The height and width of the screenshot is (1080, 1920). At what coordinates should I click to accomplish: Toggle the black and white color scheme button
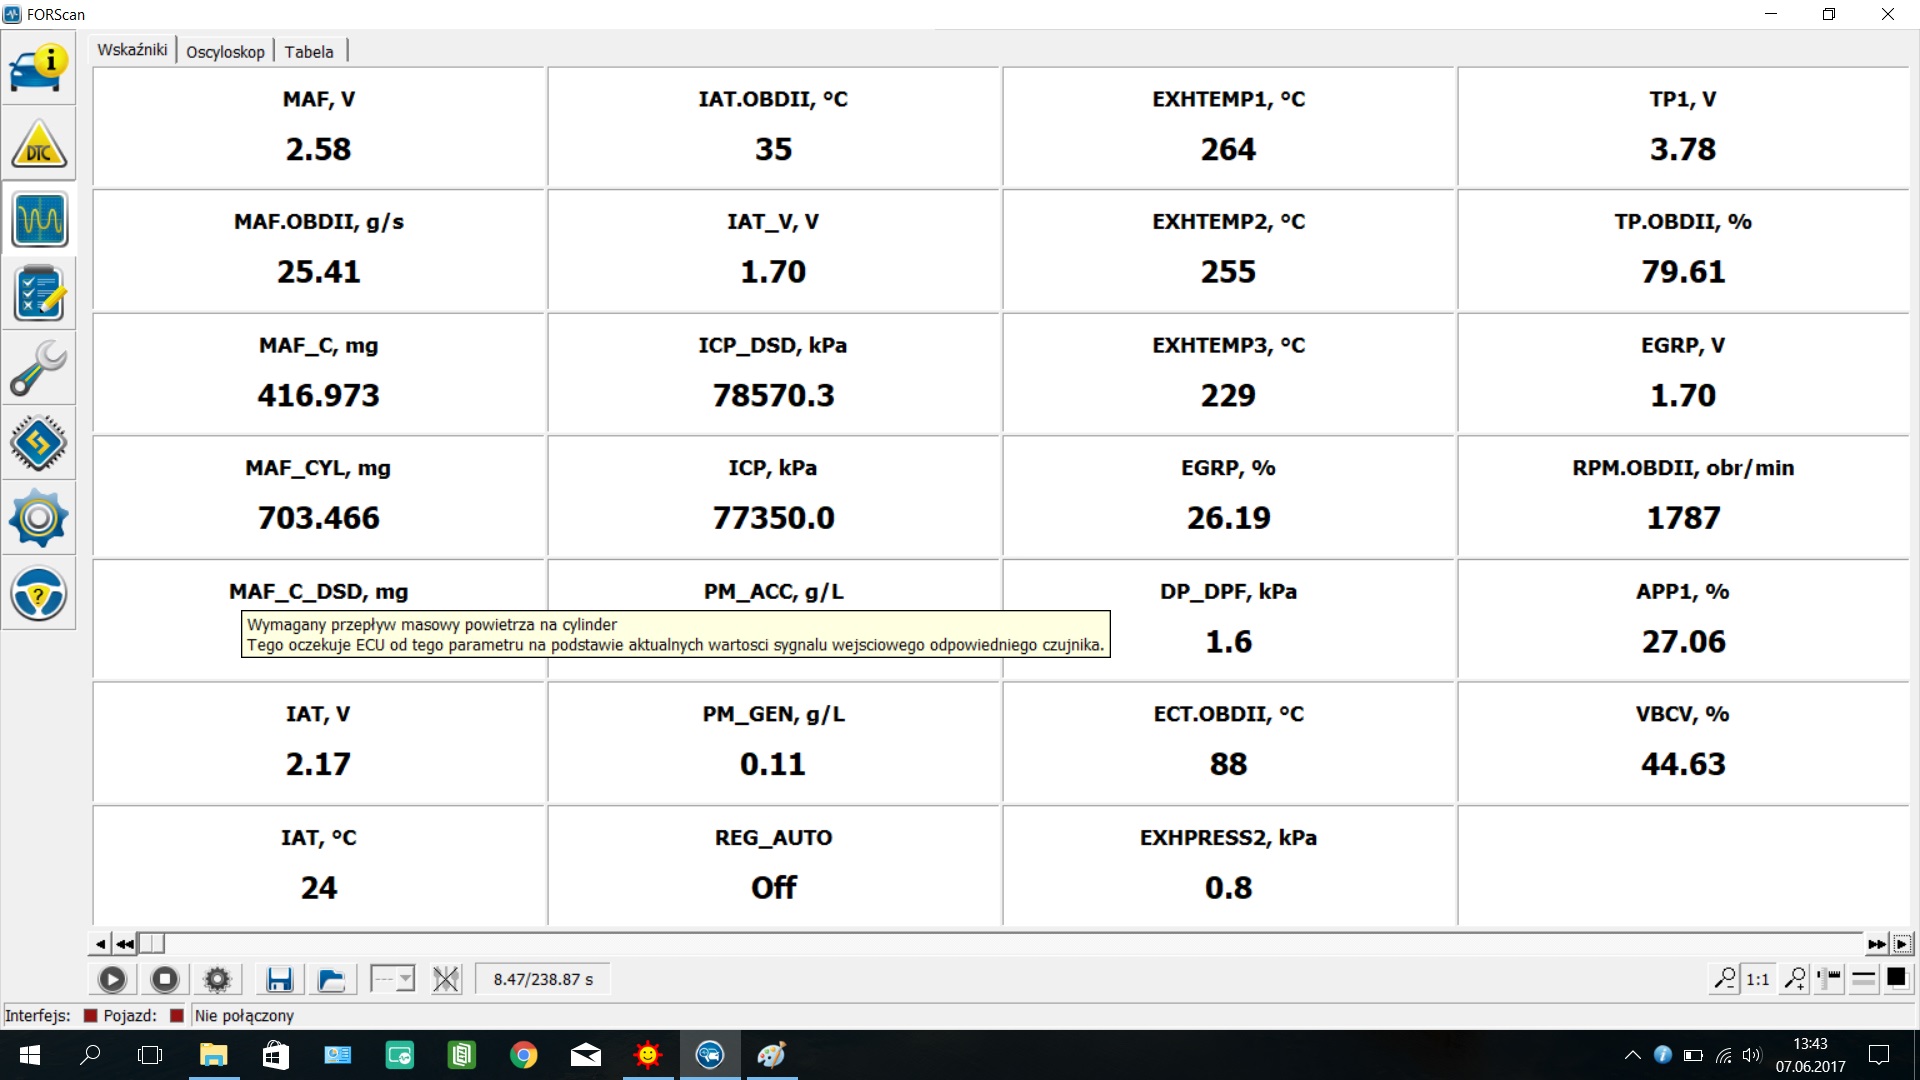tap(1896, 978)
